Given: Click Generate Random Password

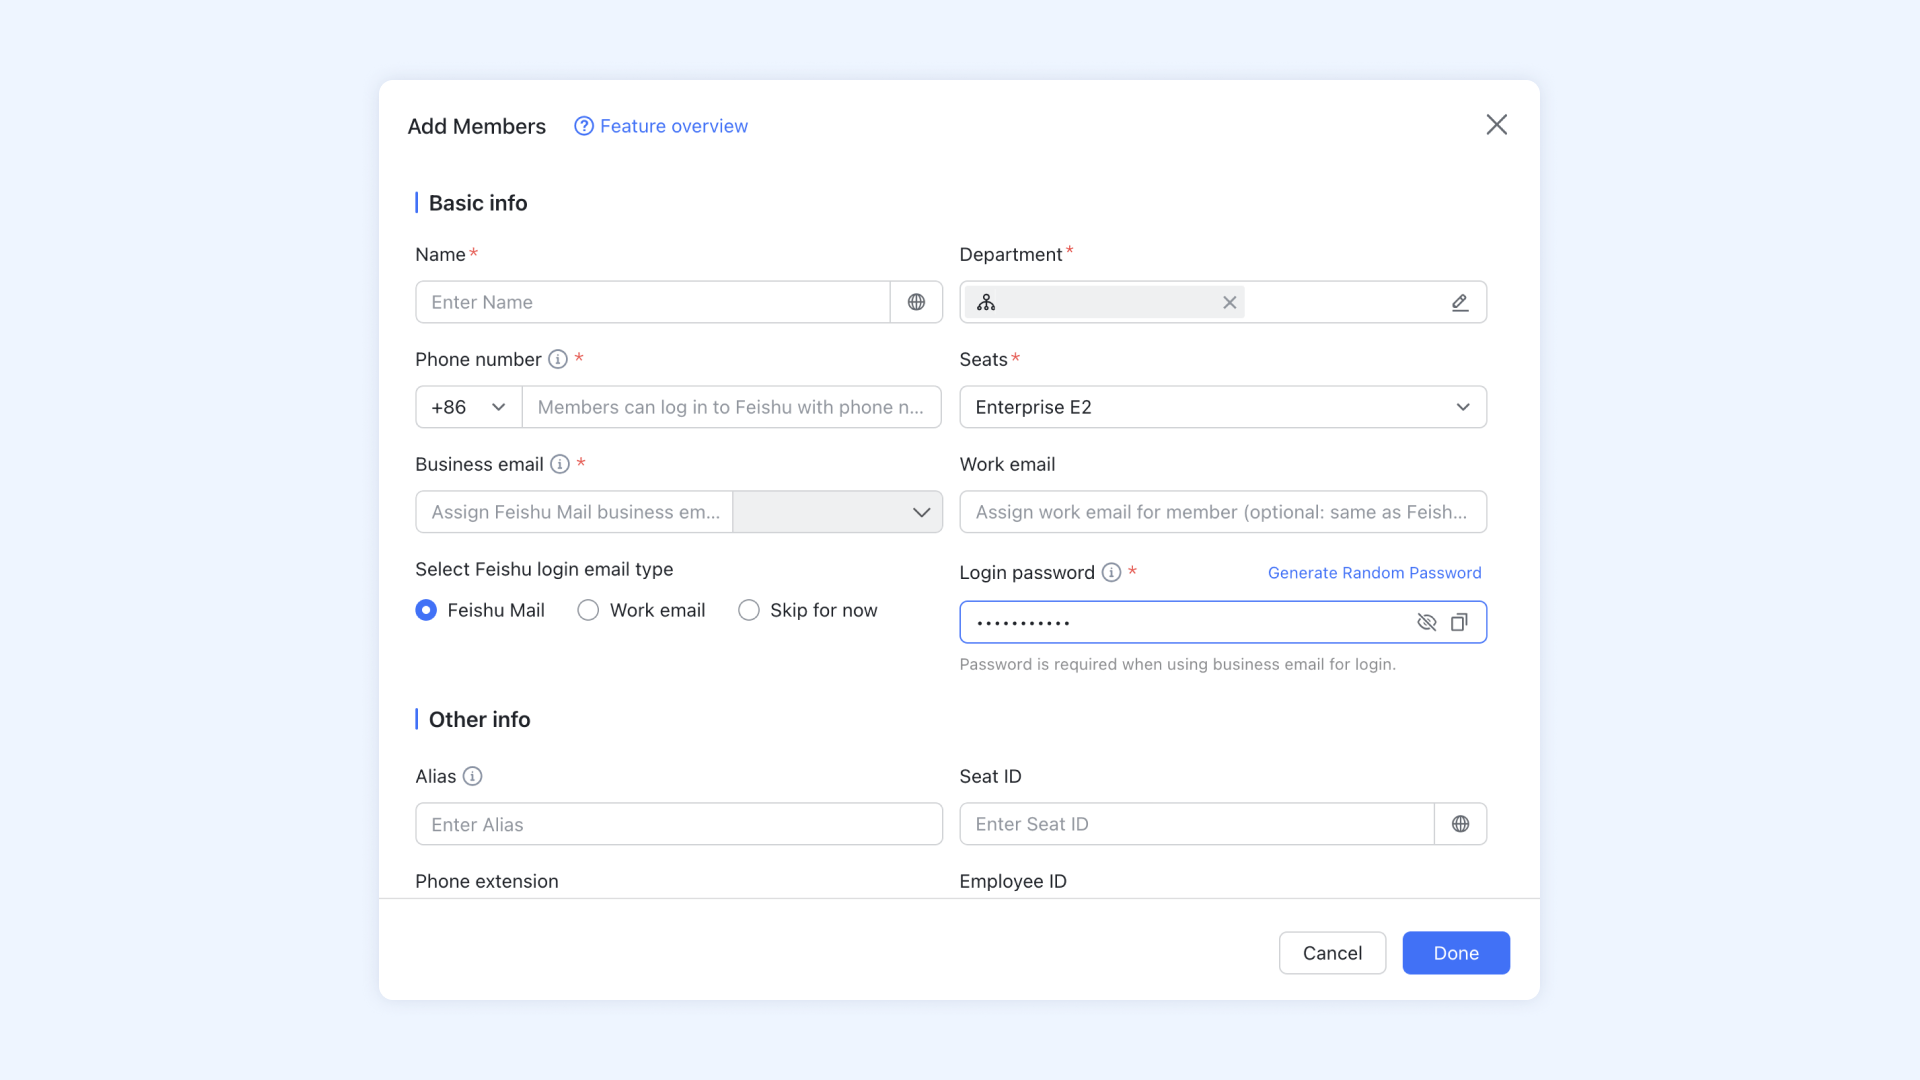Looking at the screenshot, I should (1374, 573).
